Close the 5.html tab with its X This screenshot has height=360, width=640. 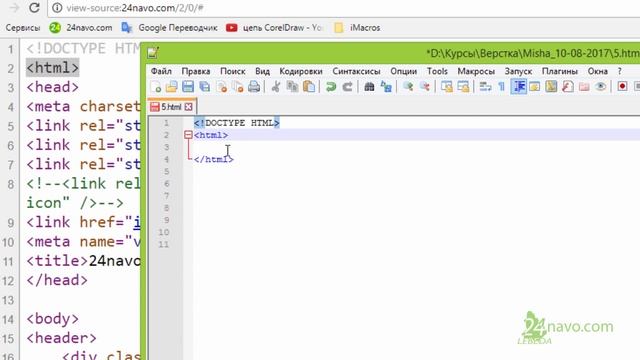pos(188,107)
